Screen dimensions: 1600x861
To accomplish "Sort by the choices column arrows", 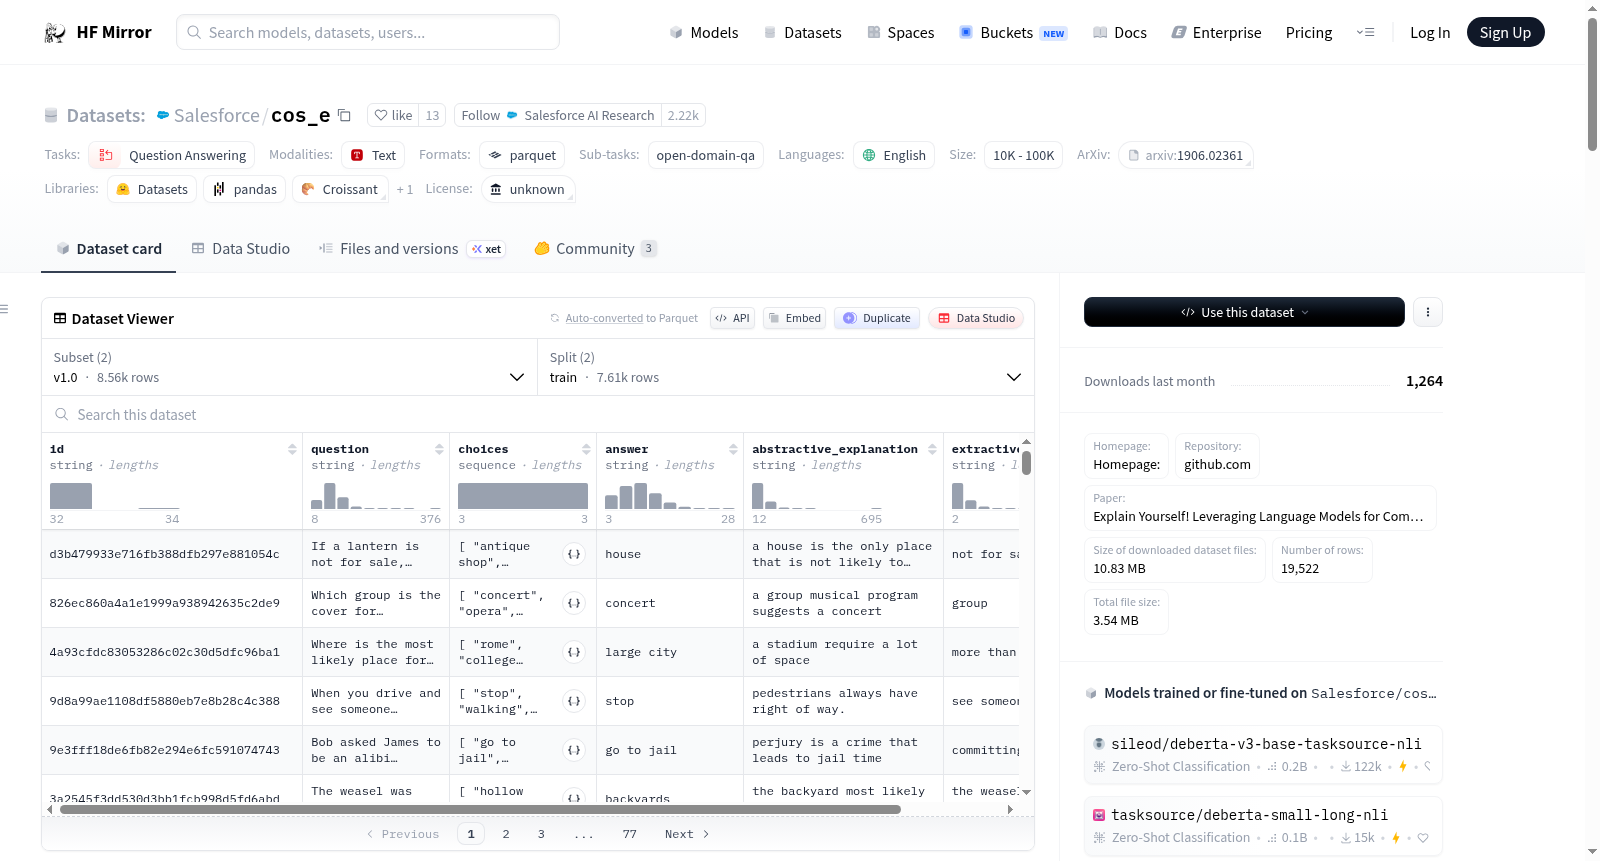I will 586,449.
